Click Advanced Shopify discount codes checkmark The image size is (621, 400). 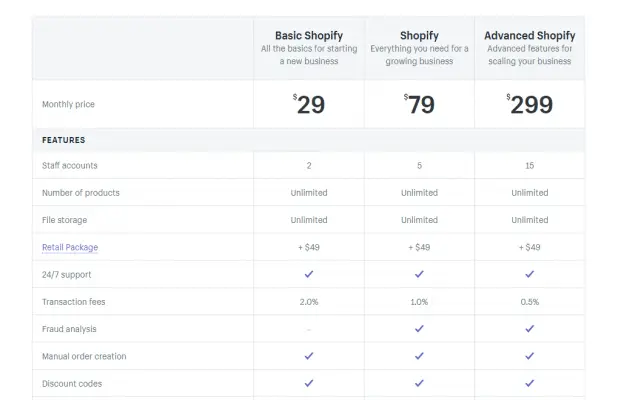coord(530,383)
